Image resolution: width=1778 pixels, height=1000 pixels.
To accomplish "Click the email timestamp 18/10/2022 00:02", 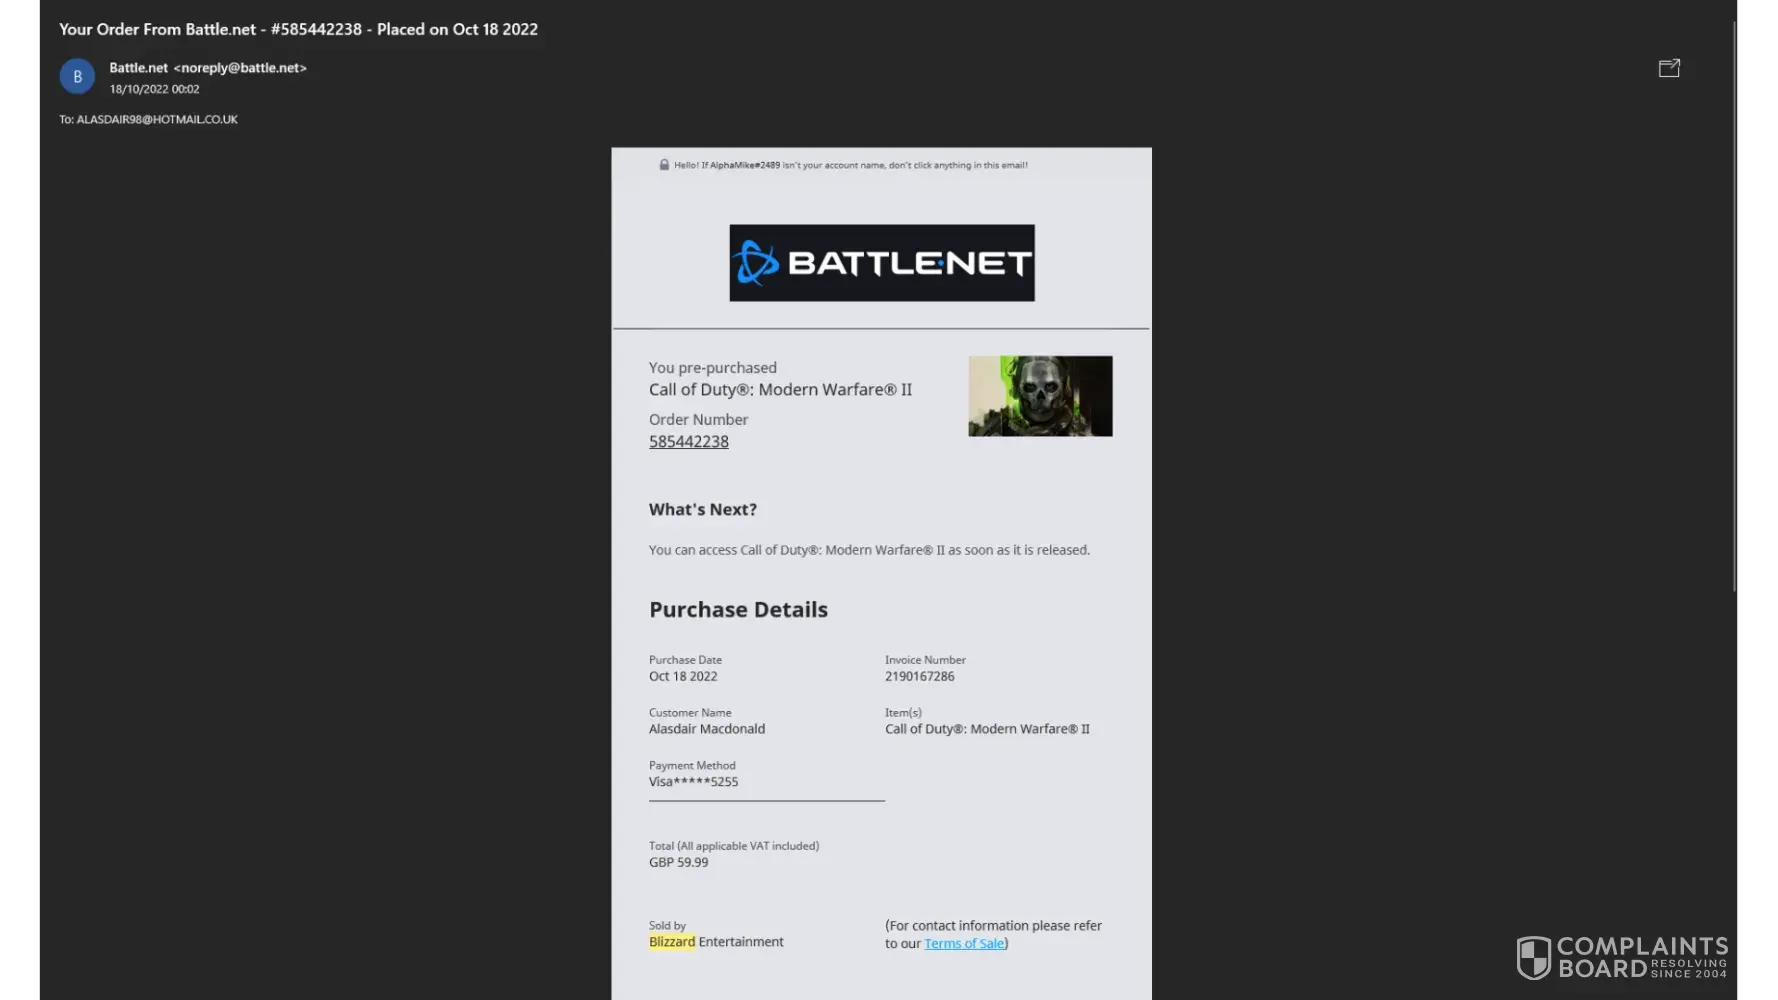I will [155, 89].
